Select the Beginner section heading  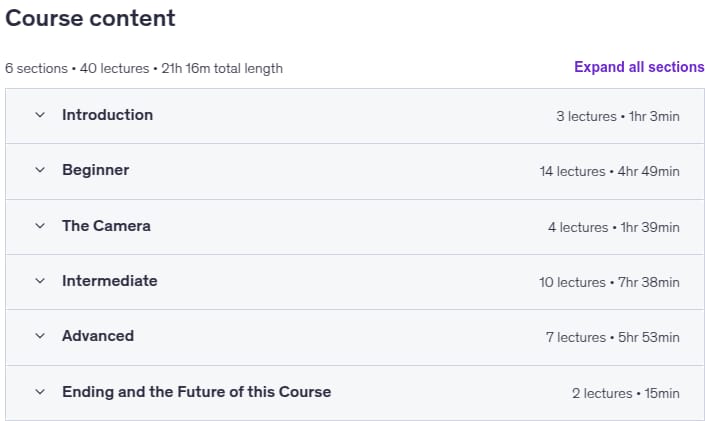(x=96, y=170)
